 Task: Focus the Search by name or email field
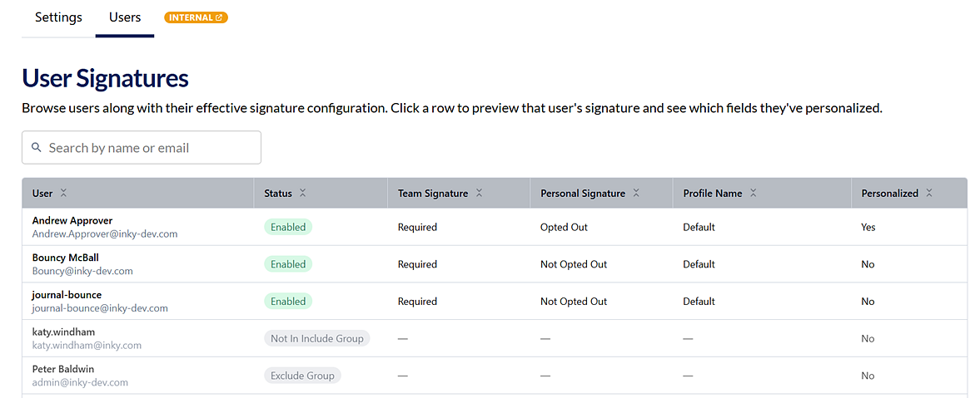tap(142, 147)
